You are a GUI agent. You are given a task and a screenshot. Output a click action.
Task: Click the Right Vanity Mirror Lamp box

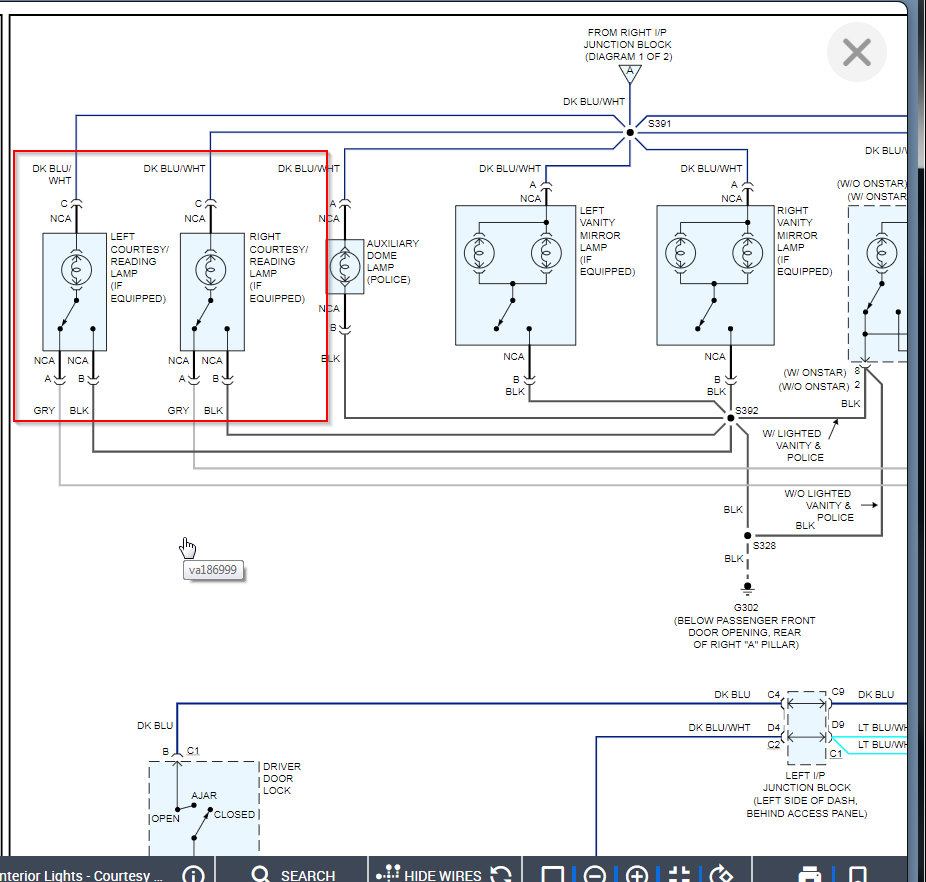(716, 275)
